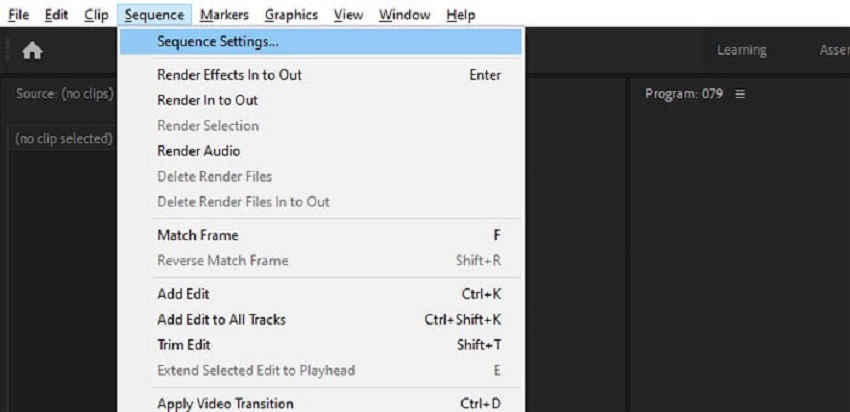The height and width of the screenshot is (412, 850).
Task: Select Render Effects In to Out
Action: [x=229, y=75]
